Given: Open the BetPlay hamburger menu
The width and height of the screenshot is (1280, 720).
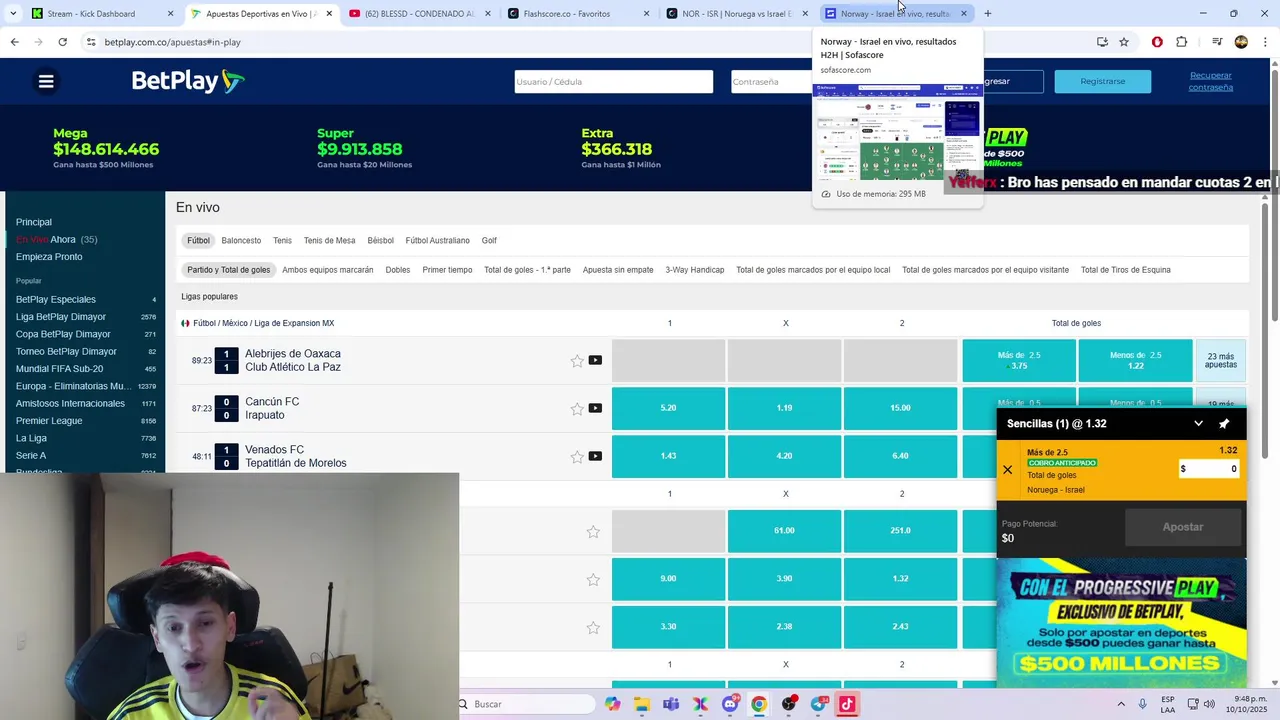Looking at the screenshot, I should pyautogui.click(x=46, y=82).
